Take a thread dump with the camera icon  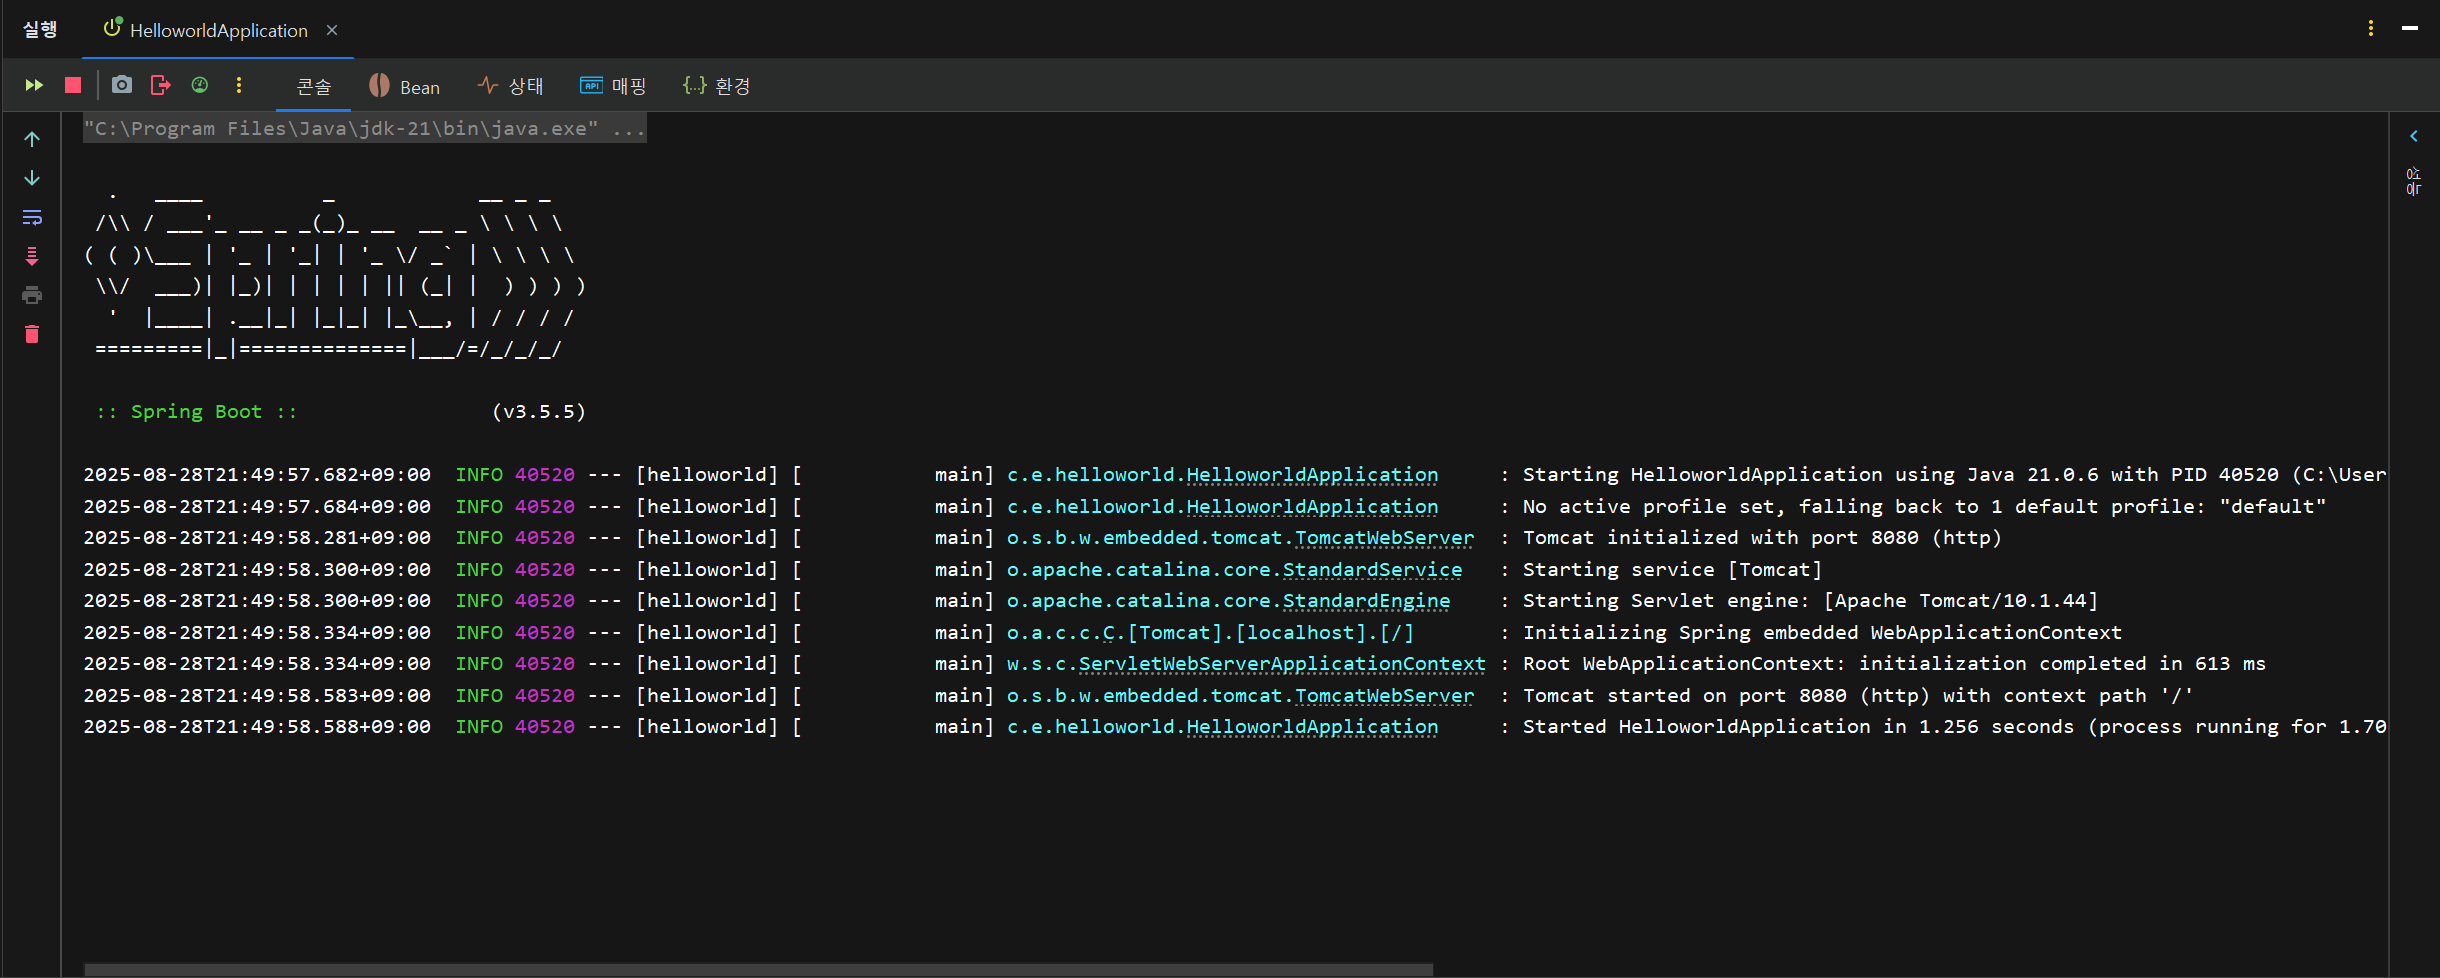click(x=122, y=85)
